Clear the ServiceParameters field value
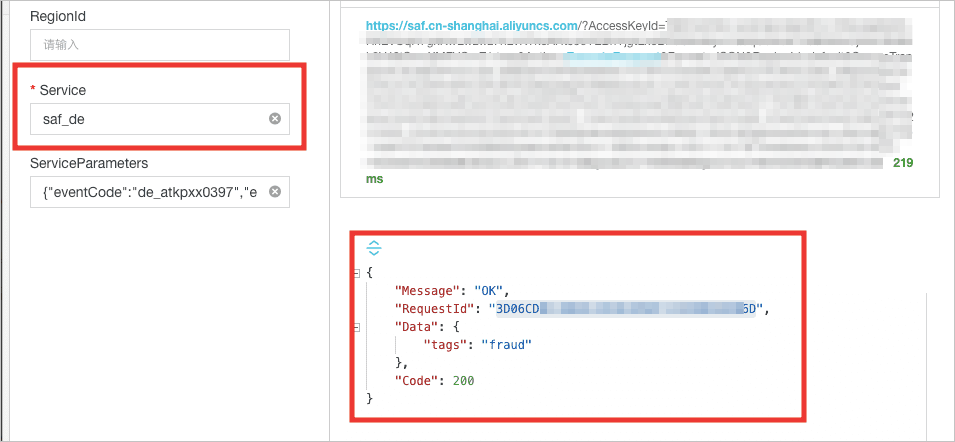 click(x=275, y=192)
